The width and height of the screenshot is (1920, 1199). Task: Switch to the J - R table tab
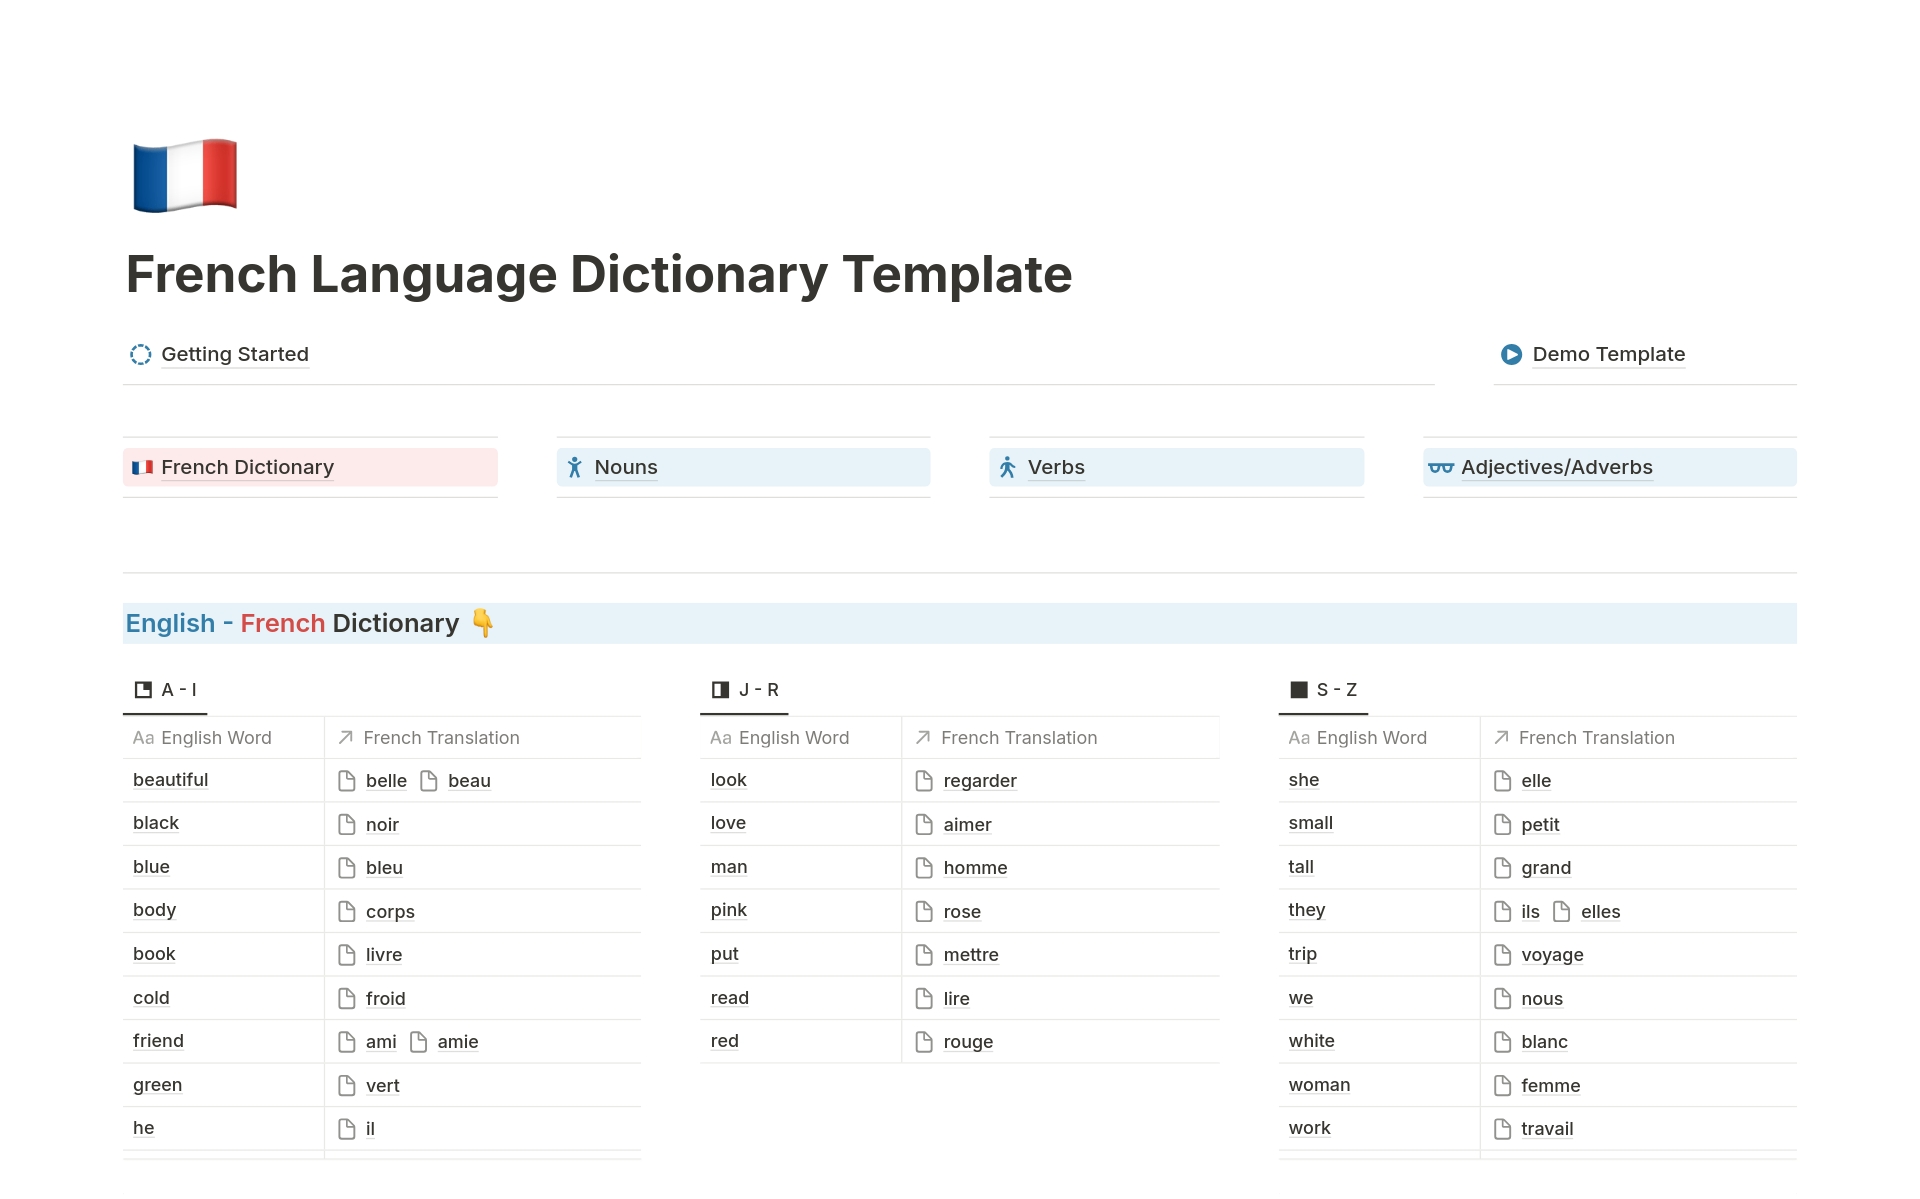745,690
